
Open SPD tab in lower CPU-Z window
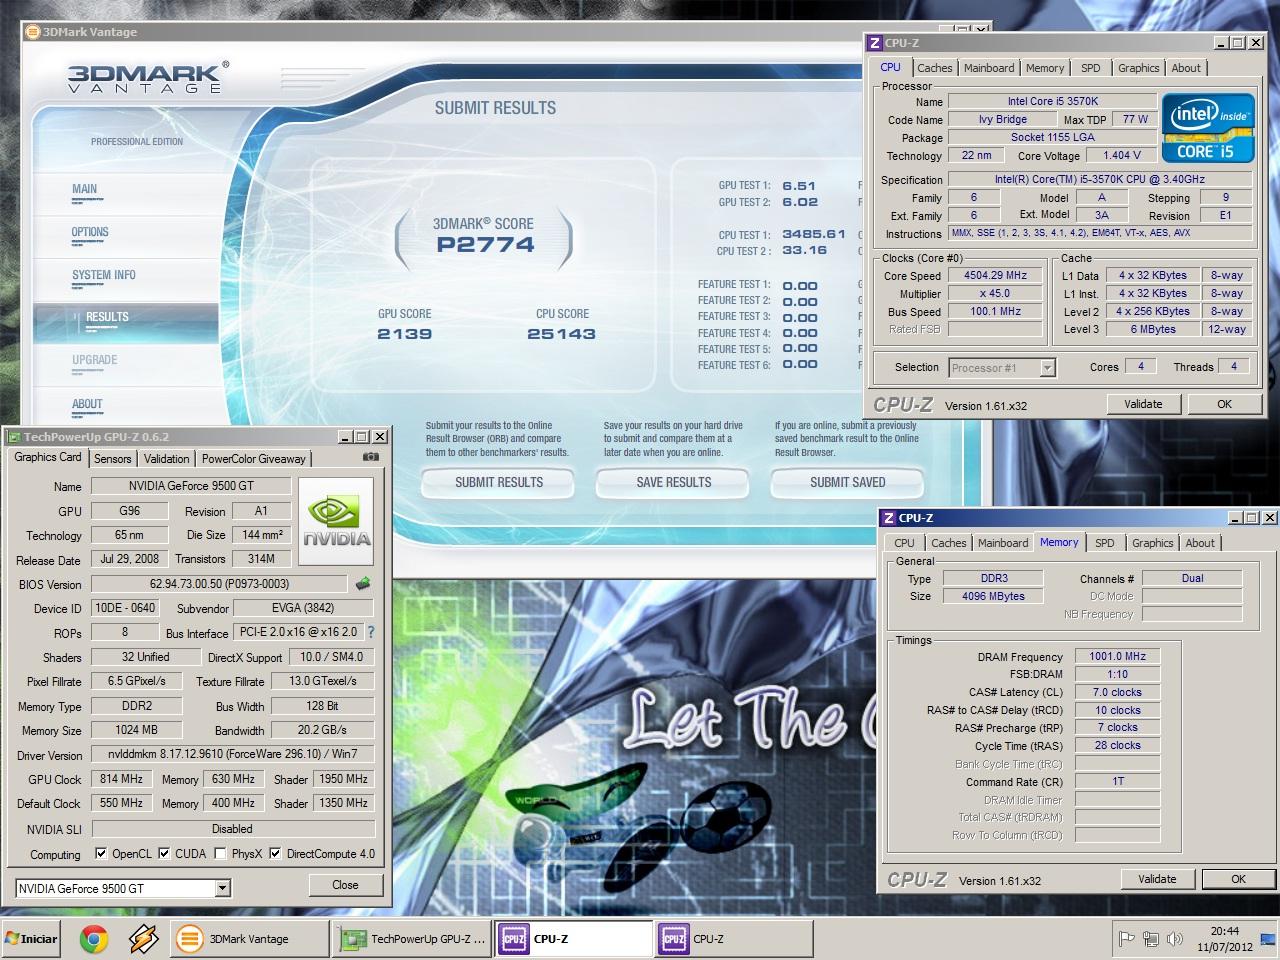click(1105, 543)
